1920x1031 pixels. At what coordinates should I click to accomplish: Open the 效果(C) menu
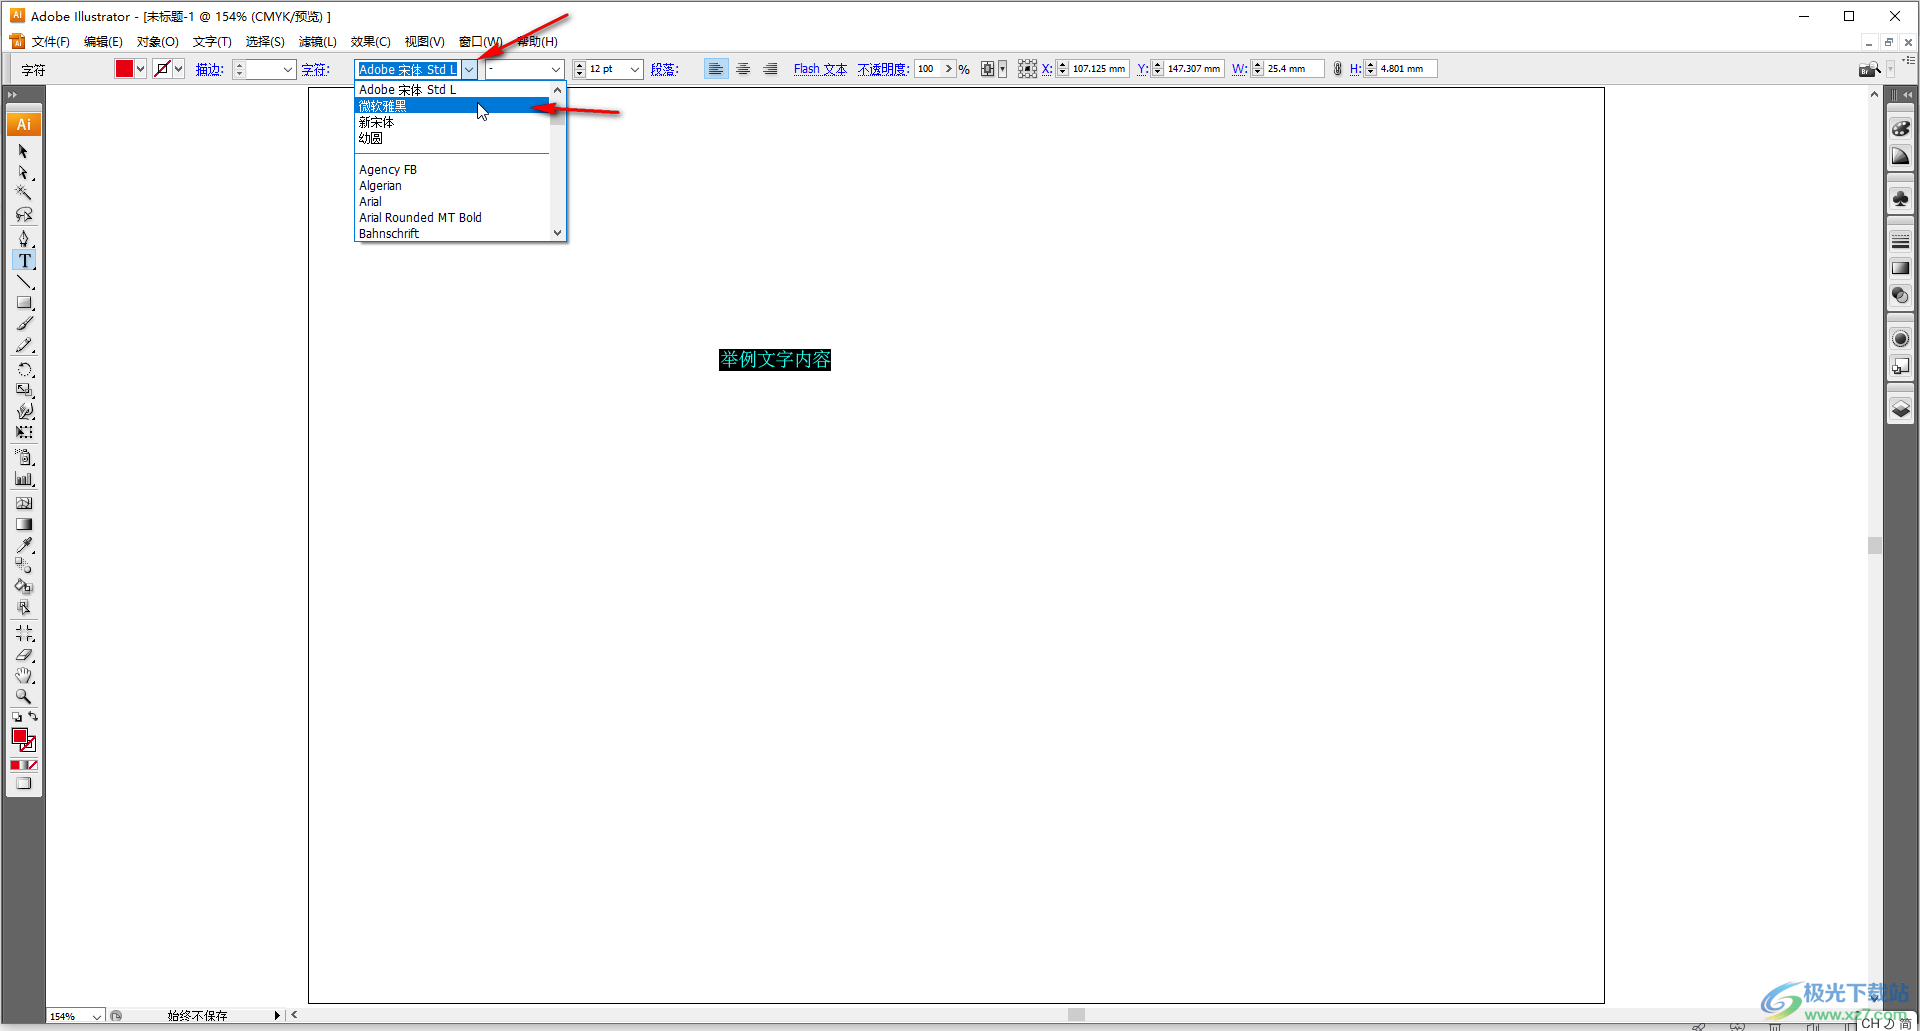point(370,42)
